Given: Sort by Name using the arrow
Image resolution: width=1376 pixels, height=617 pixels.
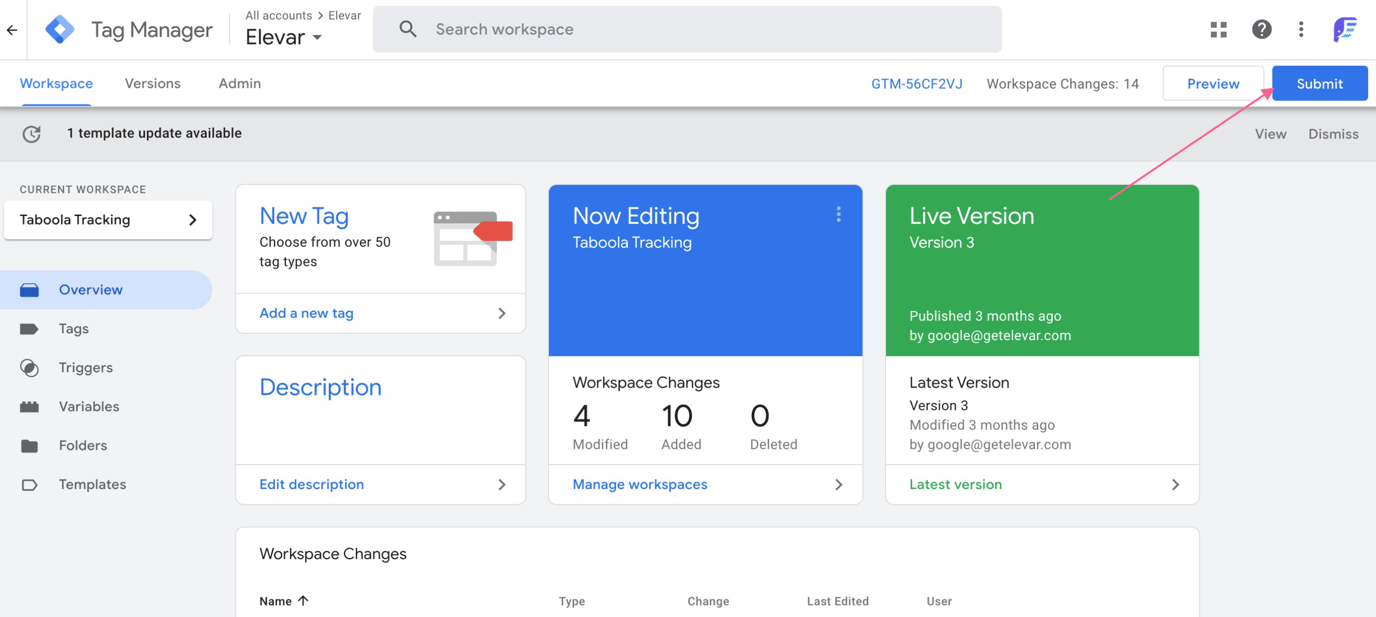Looking at the screenshot, I should 303,601.
